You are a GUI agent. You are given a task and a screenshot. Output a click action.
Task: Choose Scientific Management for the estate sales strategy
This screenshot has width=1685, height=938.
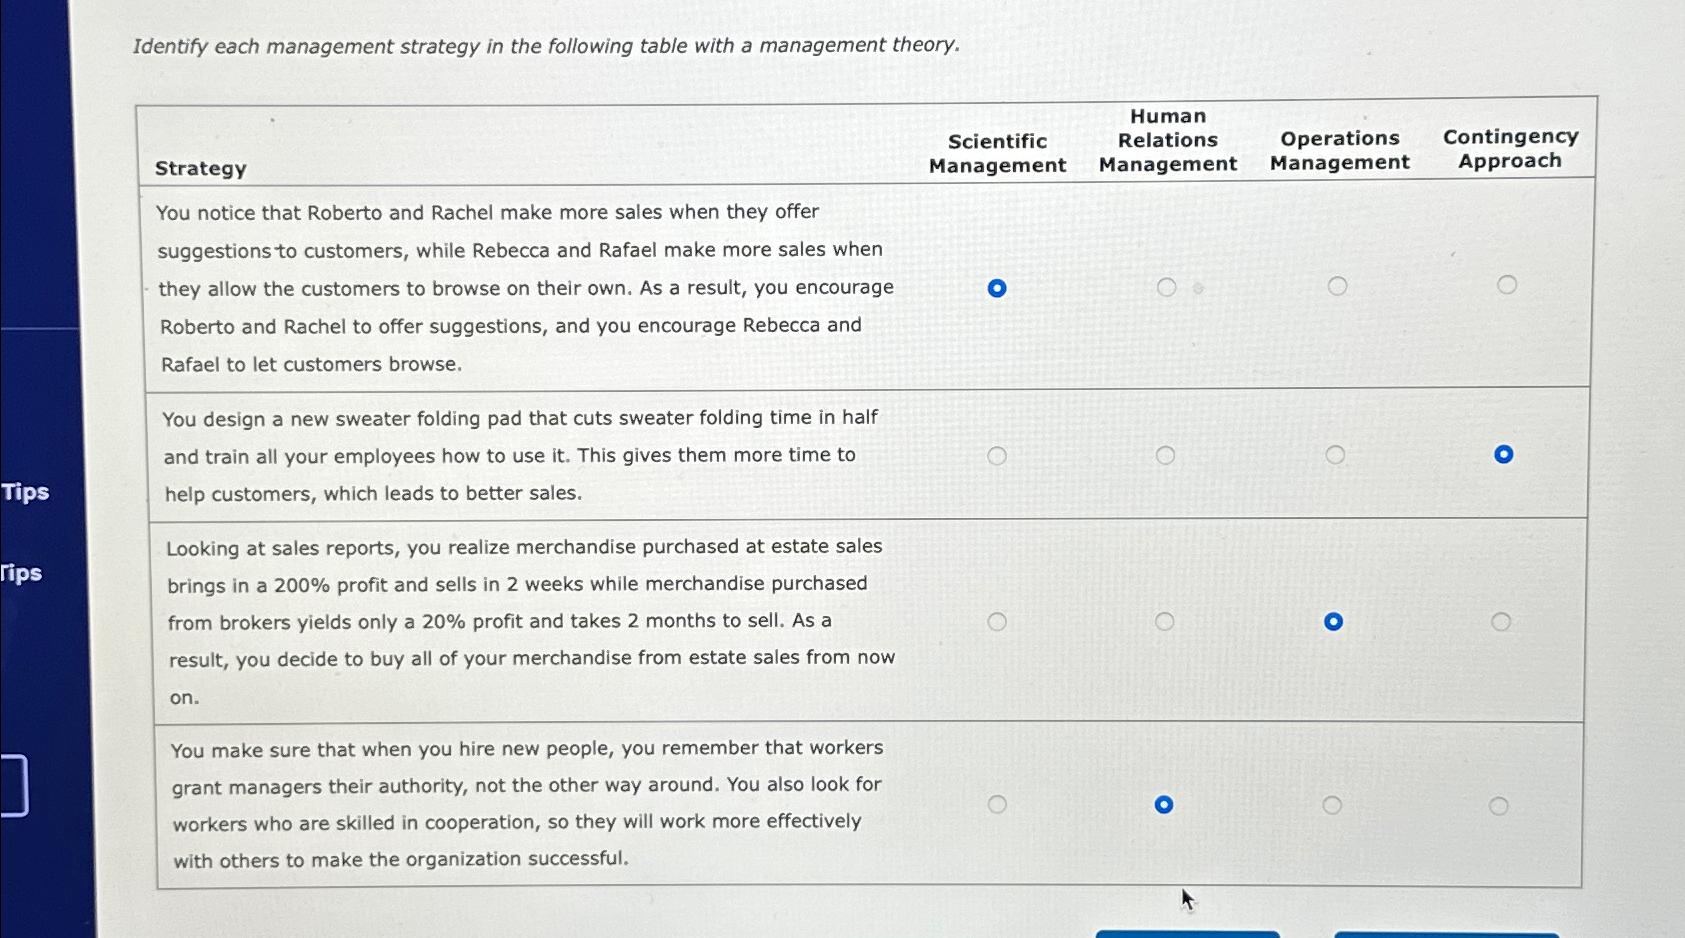coord(997,622)
